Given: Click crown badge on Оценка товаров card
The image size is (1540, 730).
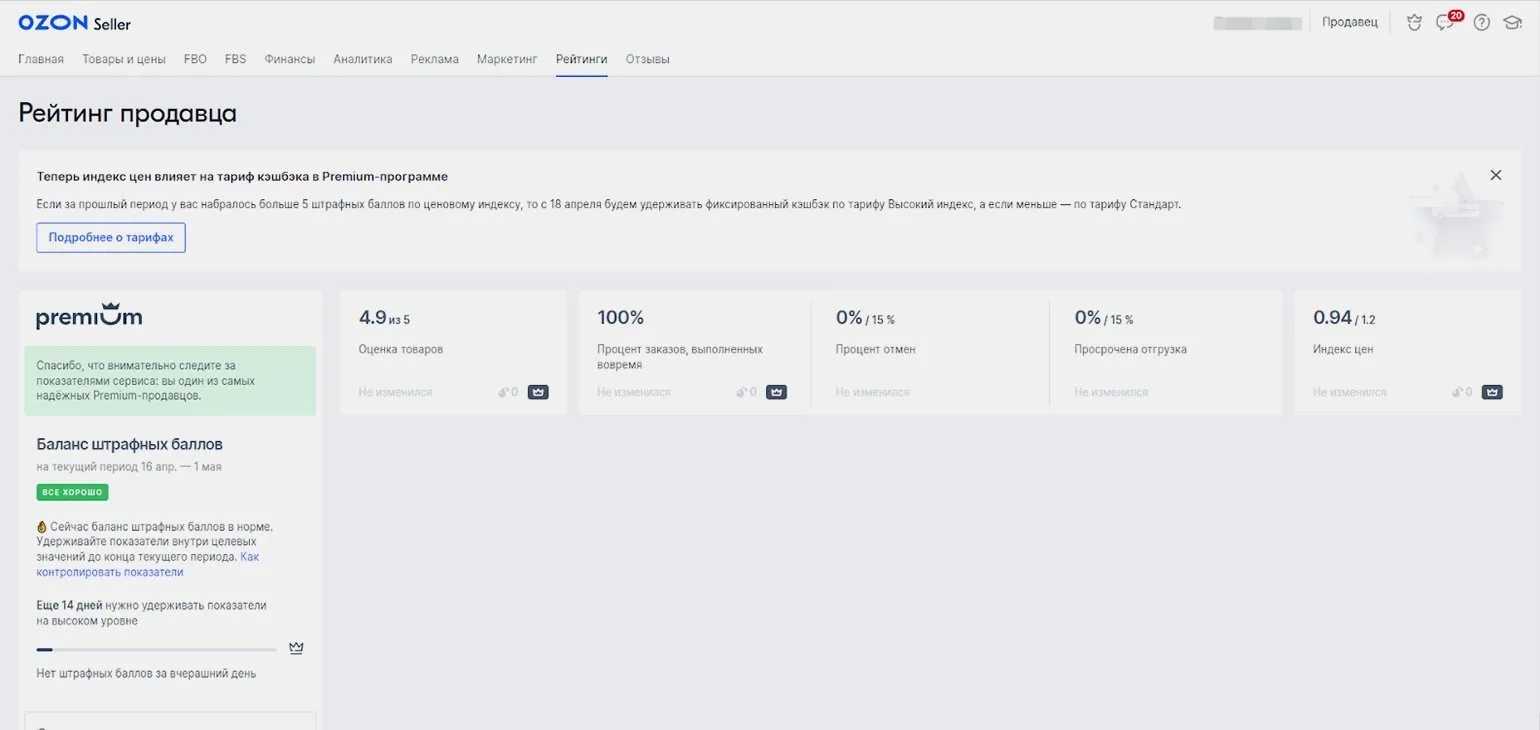Looking at the screenshot, I should (538, 392).
